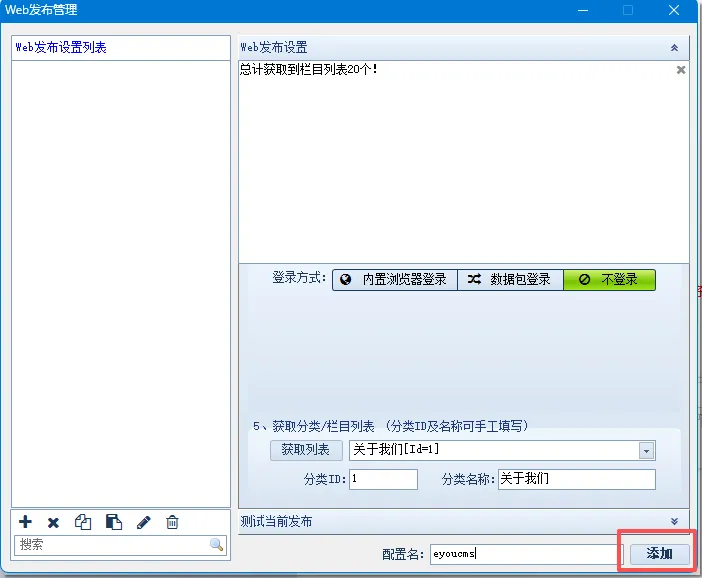Open the category list dropdown arrow
The width and height of the screenshot is (702, 578).
[646, 451]
